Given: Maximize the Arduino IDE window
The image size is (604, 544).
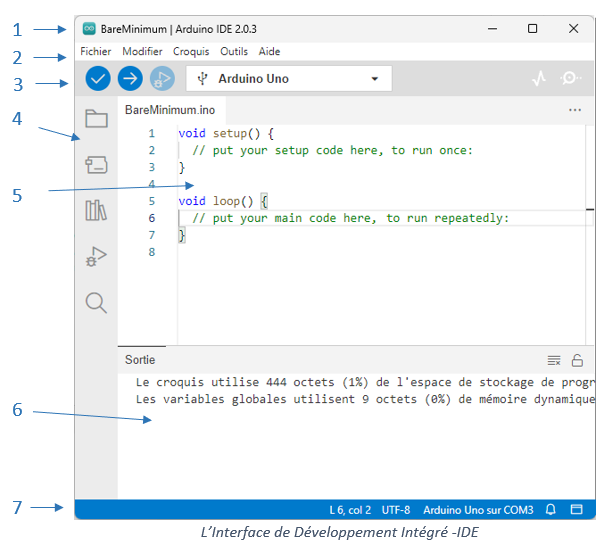Looking at the screenshot, I should [532, 29].
